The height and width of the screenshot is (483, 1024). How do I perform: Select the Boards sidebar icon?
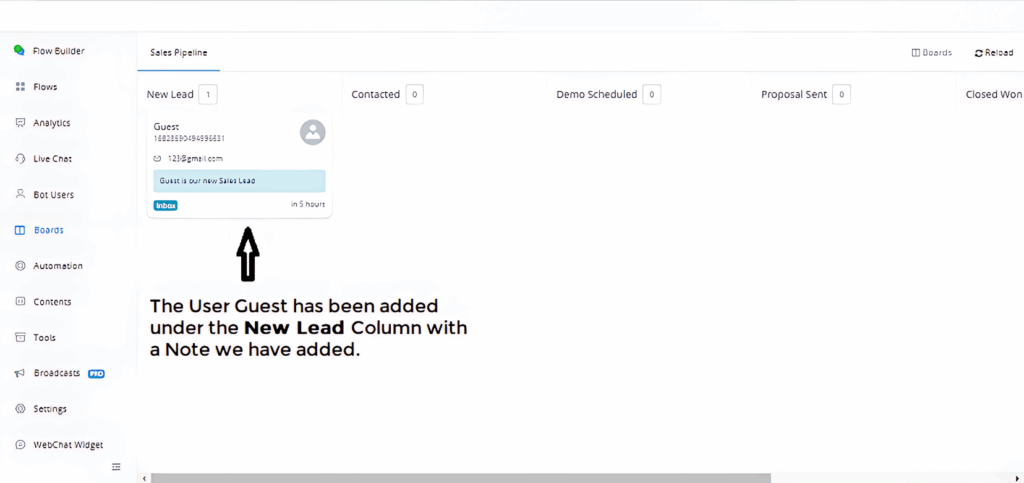coord(20,230)
